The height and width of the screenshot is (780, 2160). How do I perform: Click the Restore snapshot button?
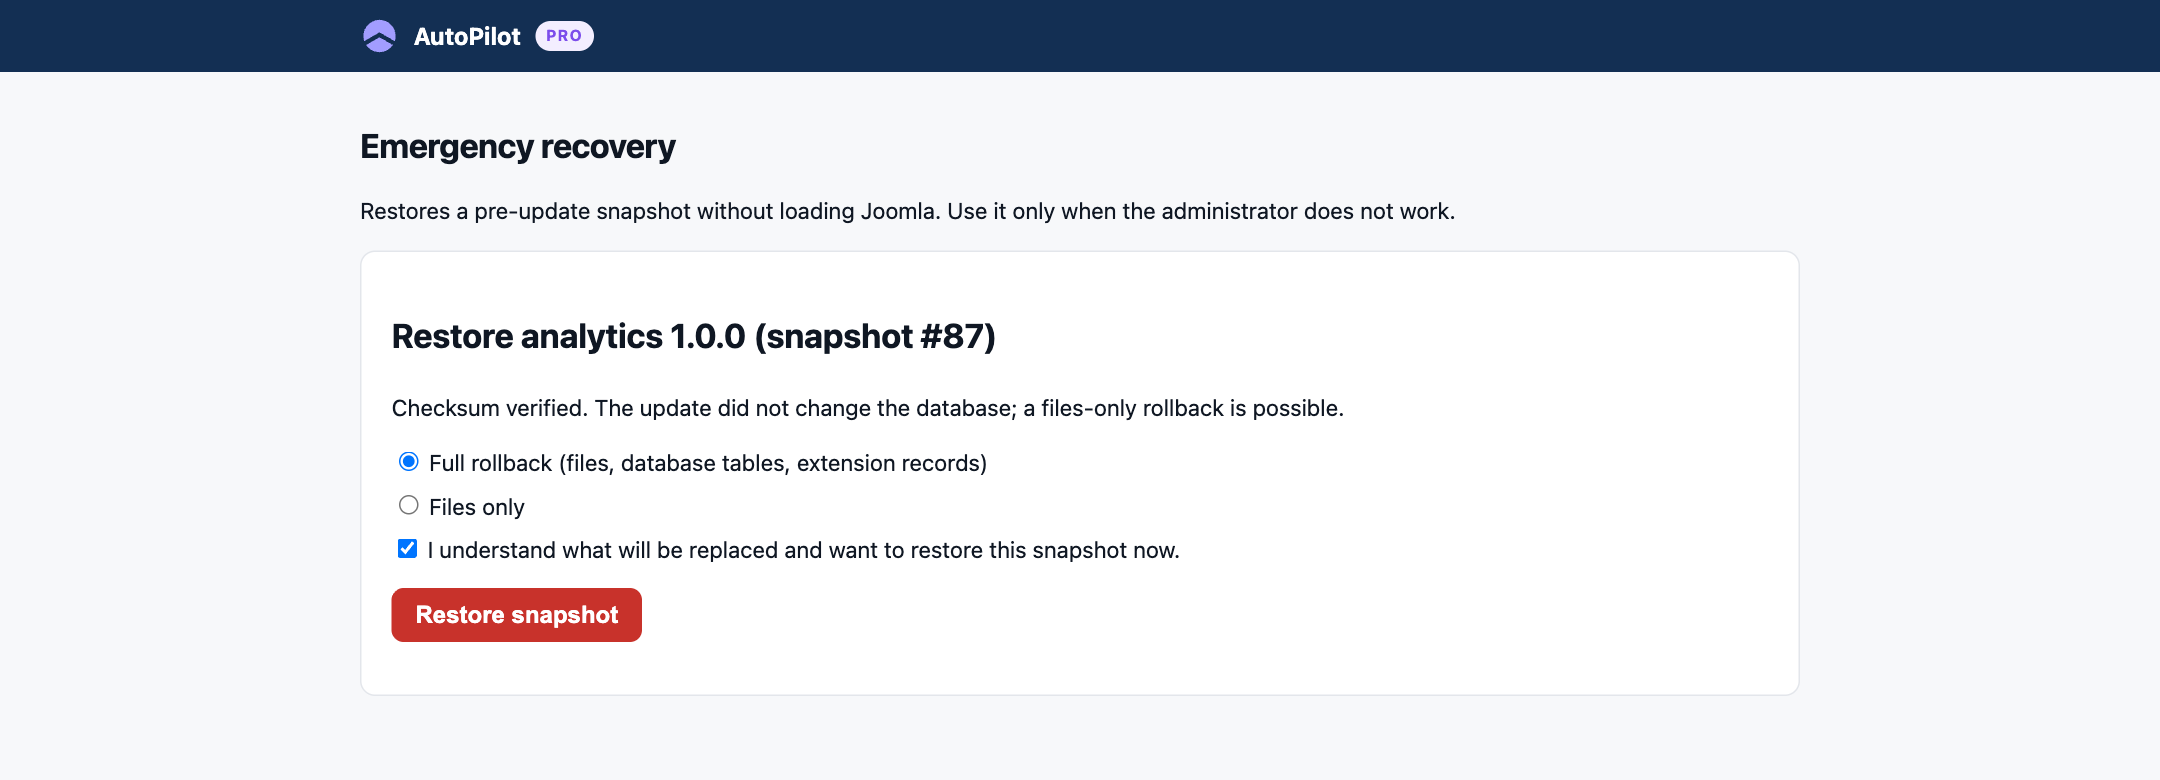pyautogui.click(x=516, y=615)
